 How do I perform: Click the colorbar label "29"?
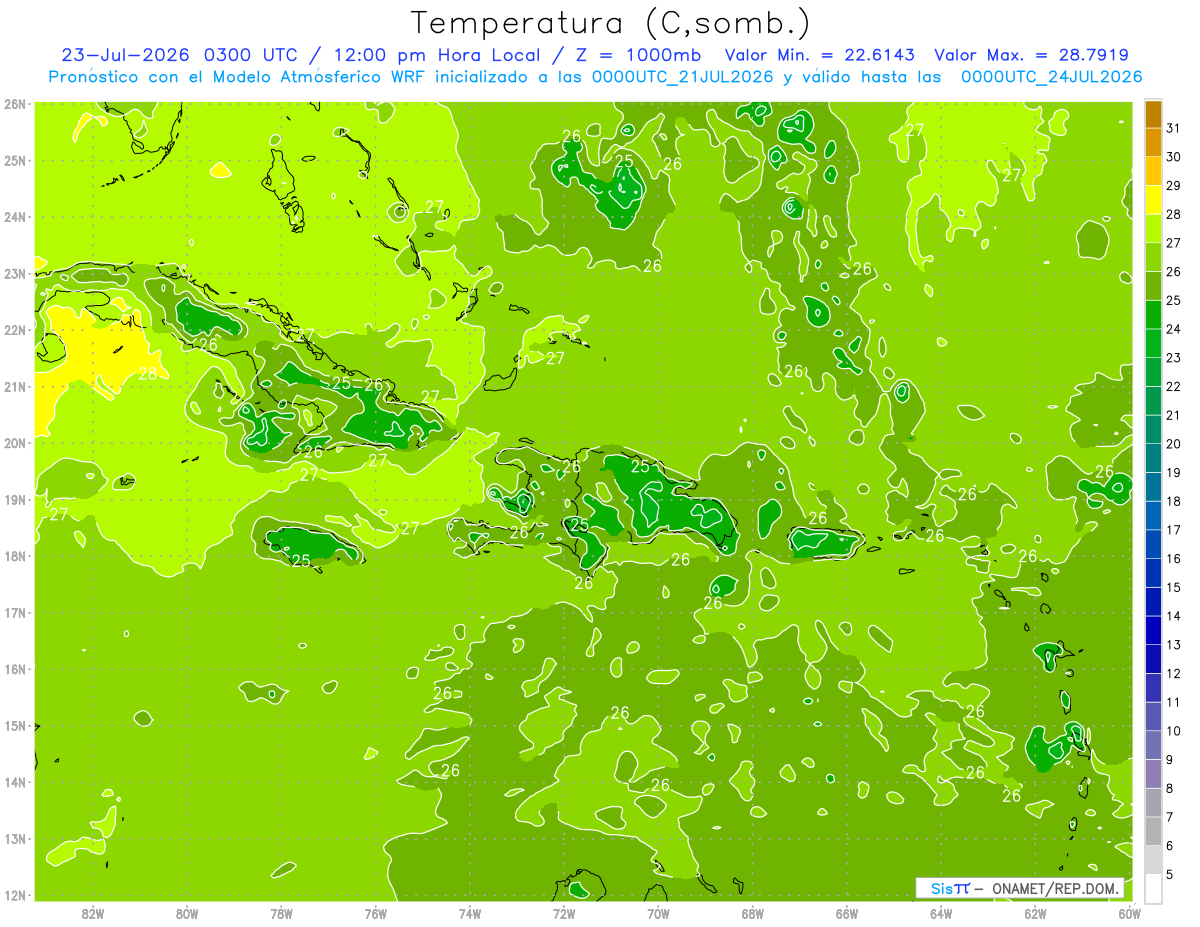point(1174,186)
